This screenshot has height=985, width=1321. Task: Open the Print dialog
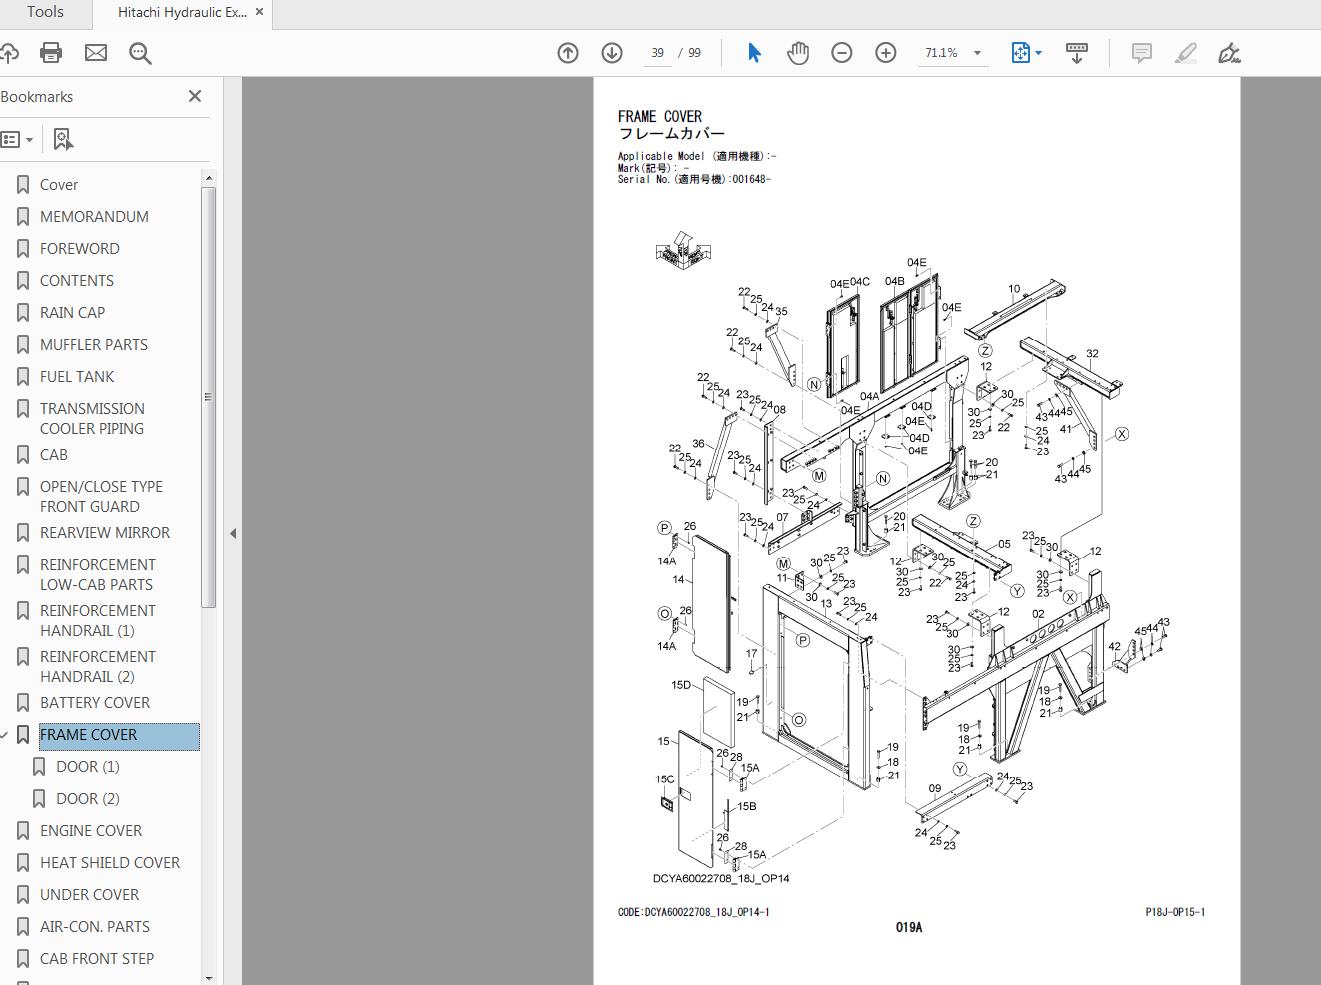51,53
